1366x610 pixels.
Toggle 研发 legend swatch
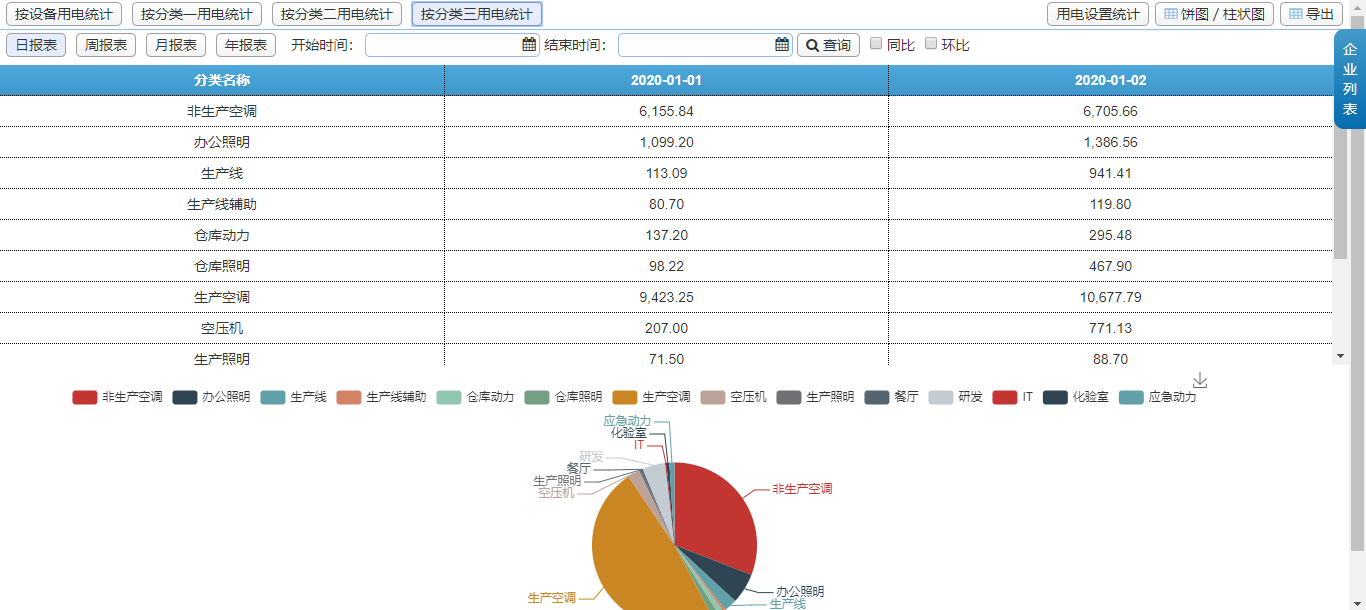tap(941, 397)
